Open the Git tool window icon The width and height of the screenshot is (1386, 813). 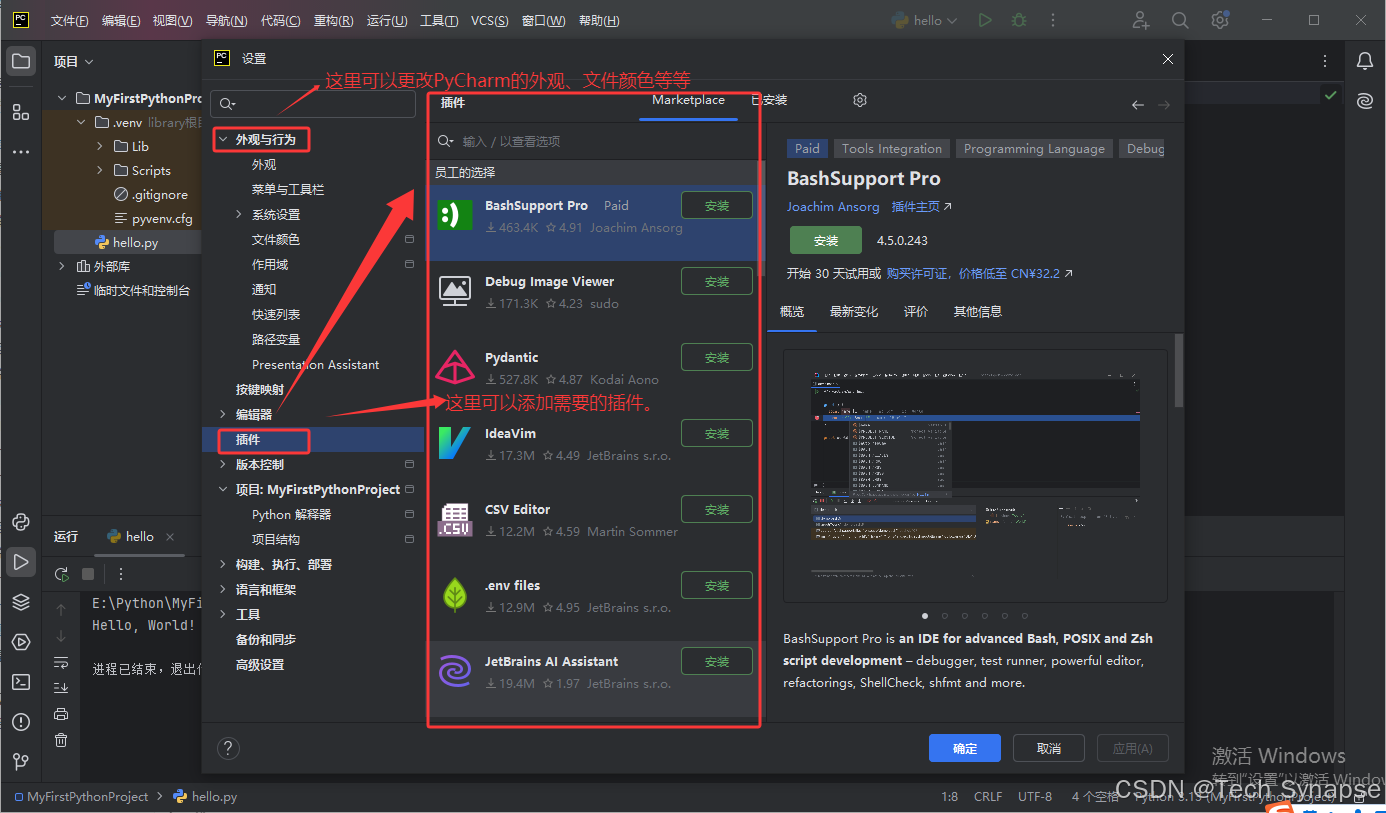click(x=21, y=762)
